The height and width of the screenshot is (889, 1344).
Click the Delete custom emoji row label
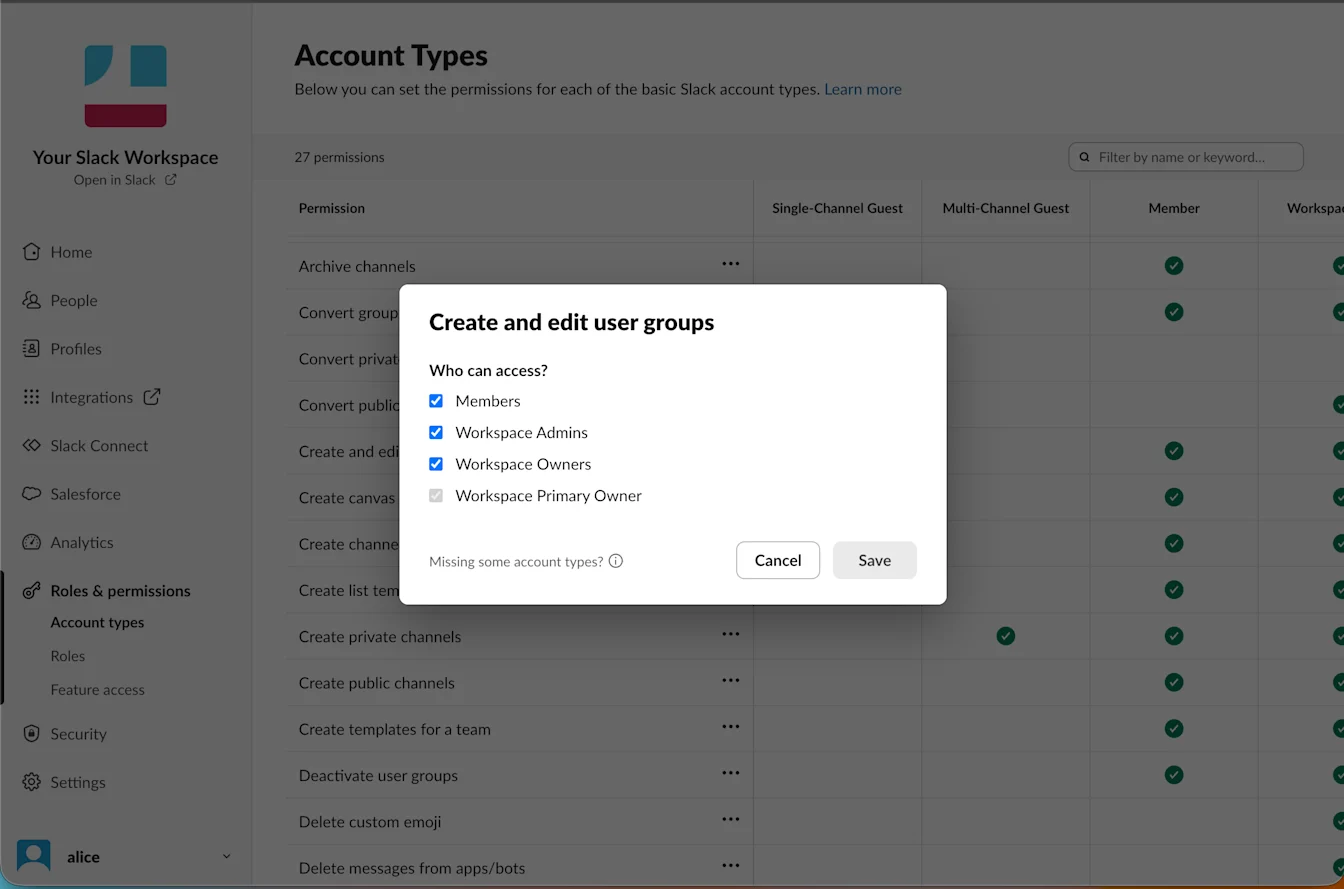tap(370, 822)
